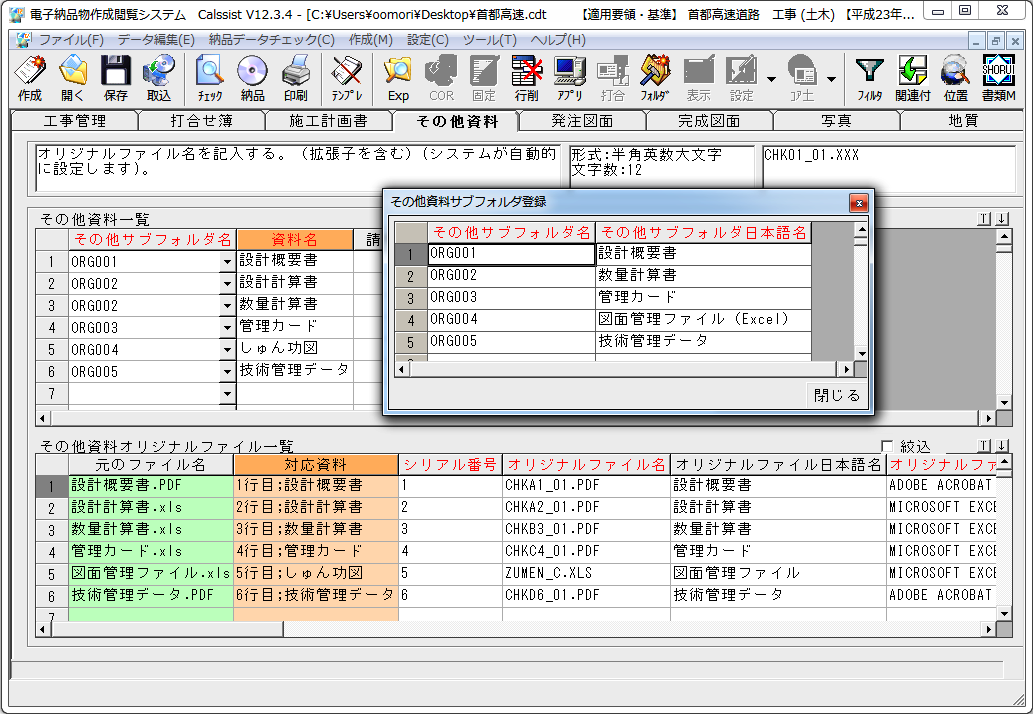Expand the dropdown arrow beside コア土 toolbar icon
Viewport: 1033px width, 714px height.
pyautogui.click(x=831, y=79)
